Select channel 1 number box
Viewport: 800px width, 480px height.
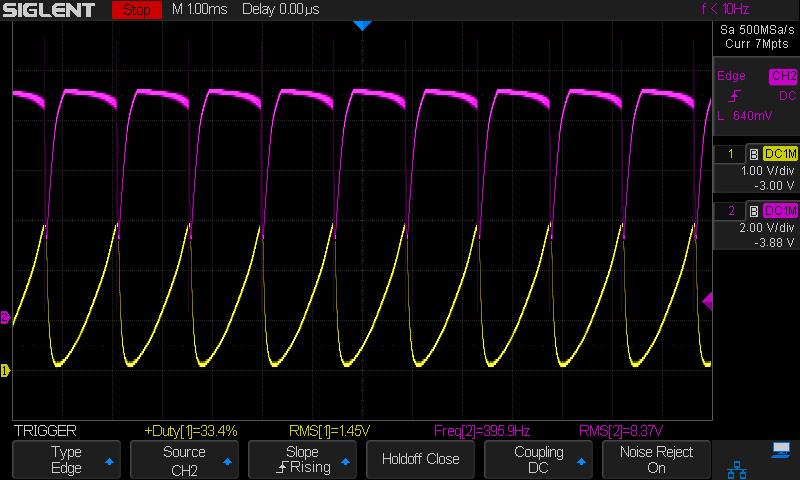pos(730,154)
